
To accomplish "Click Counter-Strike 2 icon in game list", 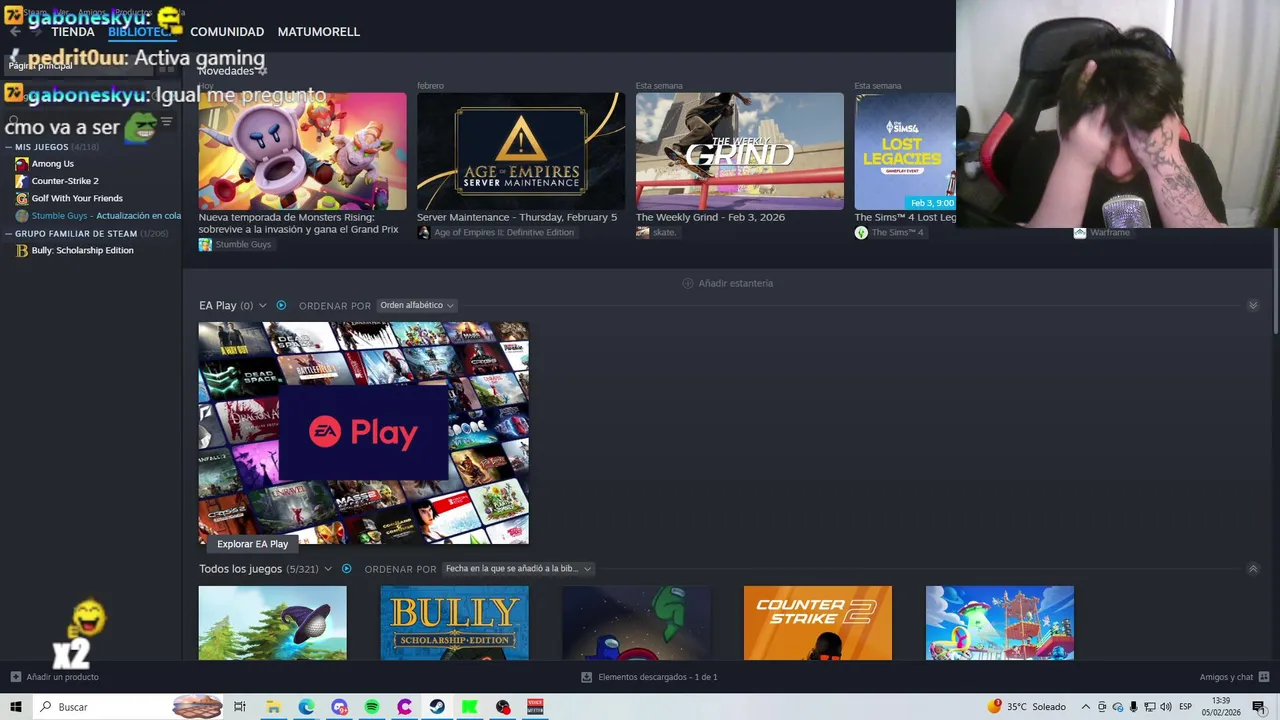I will (22, 181).
